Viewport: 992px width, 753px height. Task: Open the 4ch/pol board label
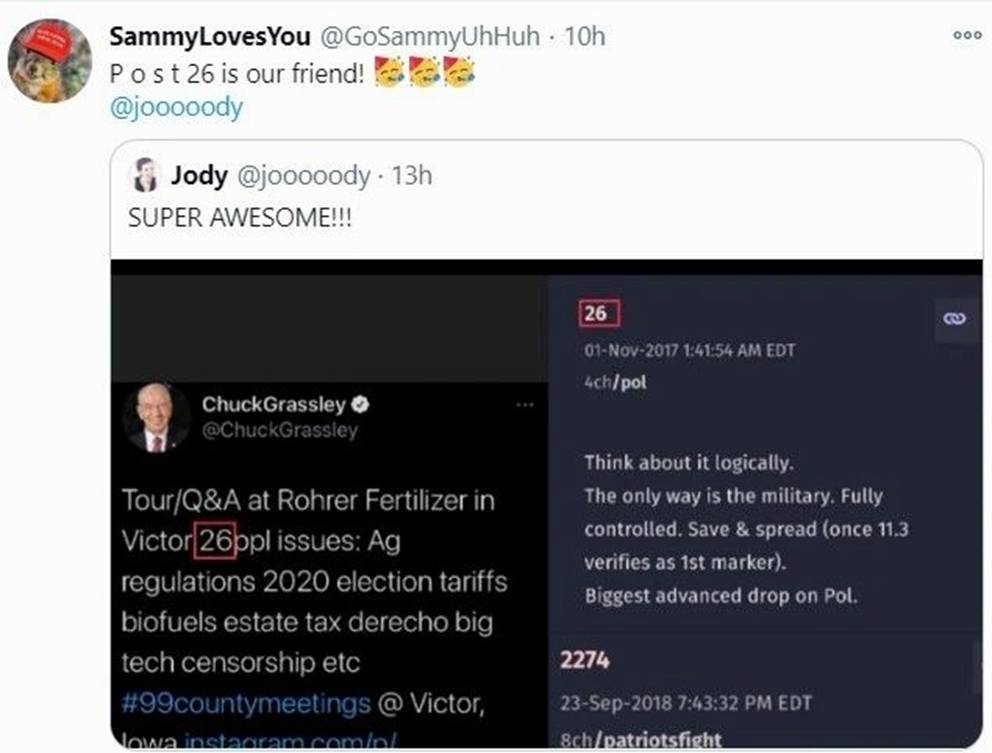click(x=615, y=382)
